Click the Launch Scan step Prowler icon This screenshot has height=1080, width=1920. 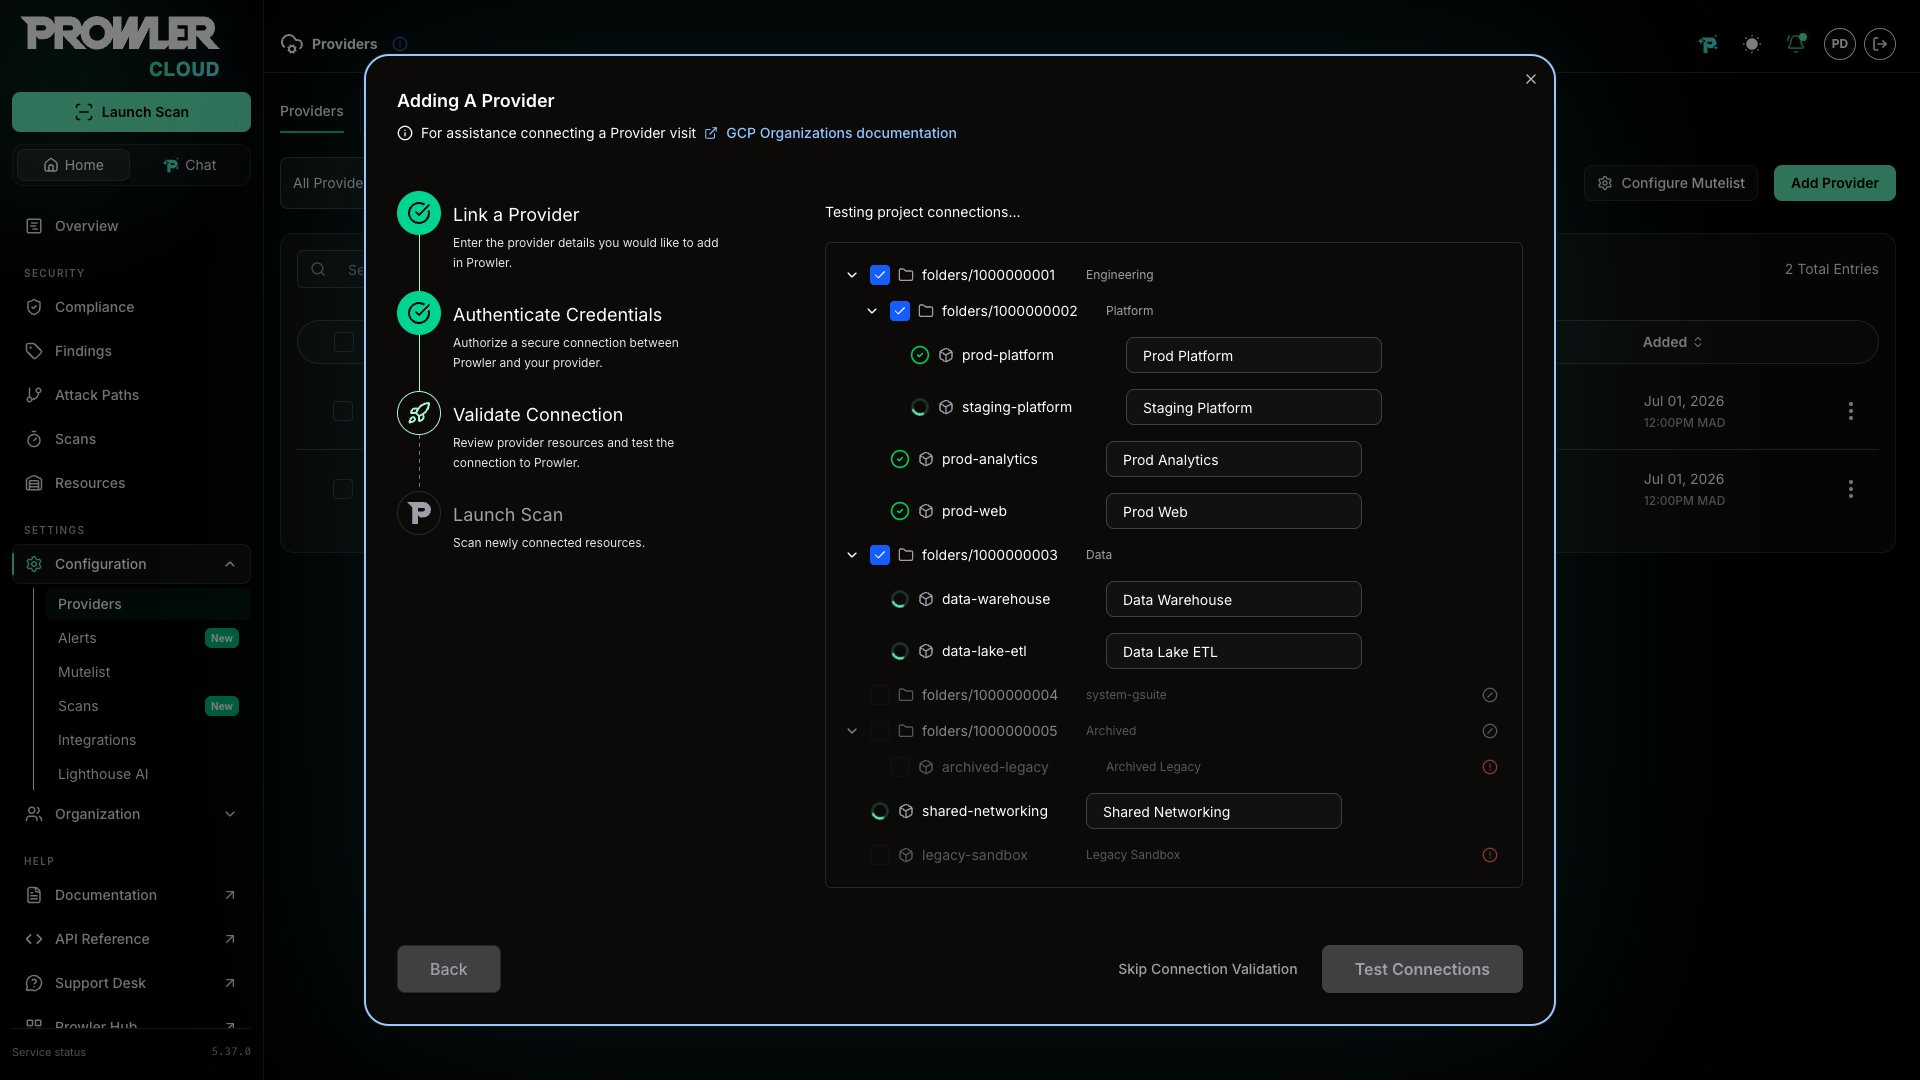(x=419, y=513)
